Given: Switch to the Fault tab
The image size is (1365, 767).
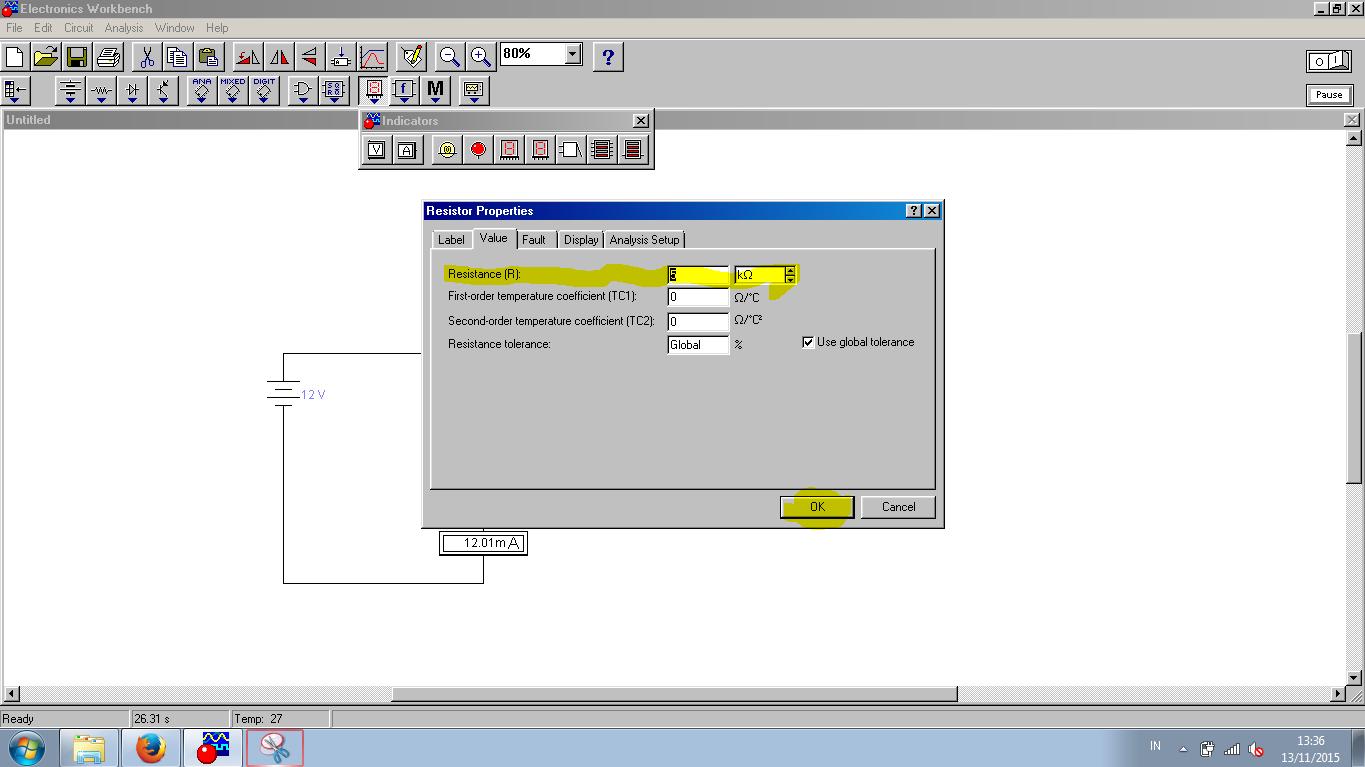Looking at the screenshot, I should pyautogui.click(x=534, y=240).
